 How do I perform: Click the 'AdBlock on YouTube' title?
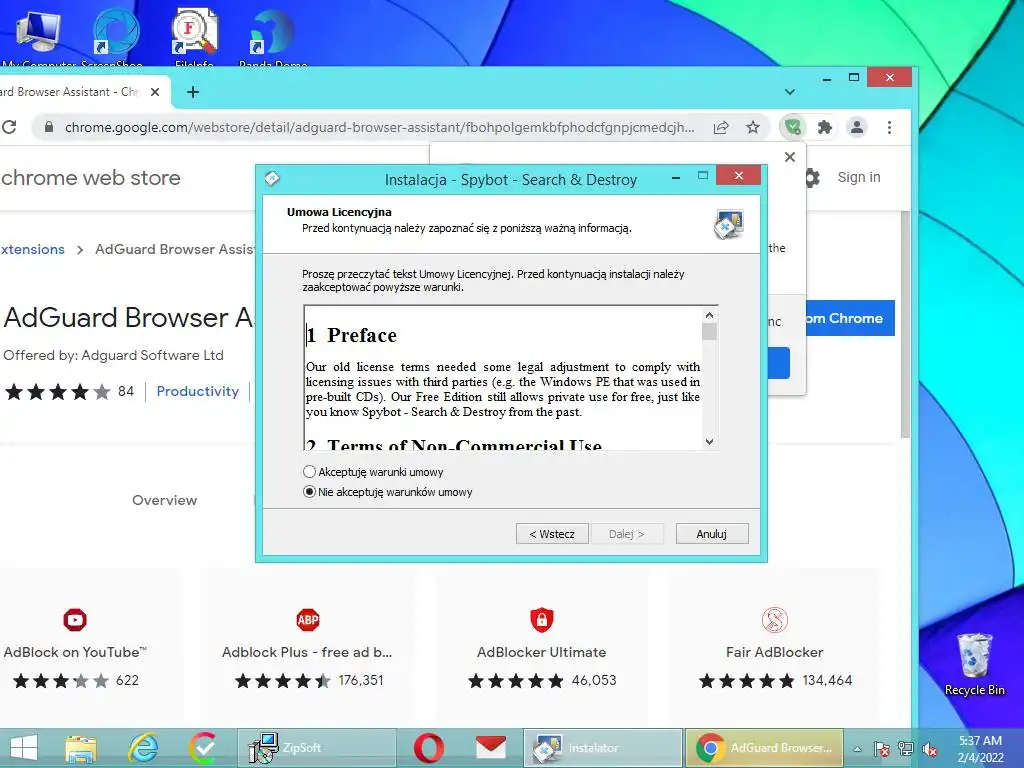coord(75,652)
